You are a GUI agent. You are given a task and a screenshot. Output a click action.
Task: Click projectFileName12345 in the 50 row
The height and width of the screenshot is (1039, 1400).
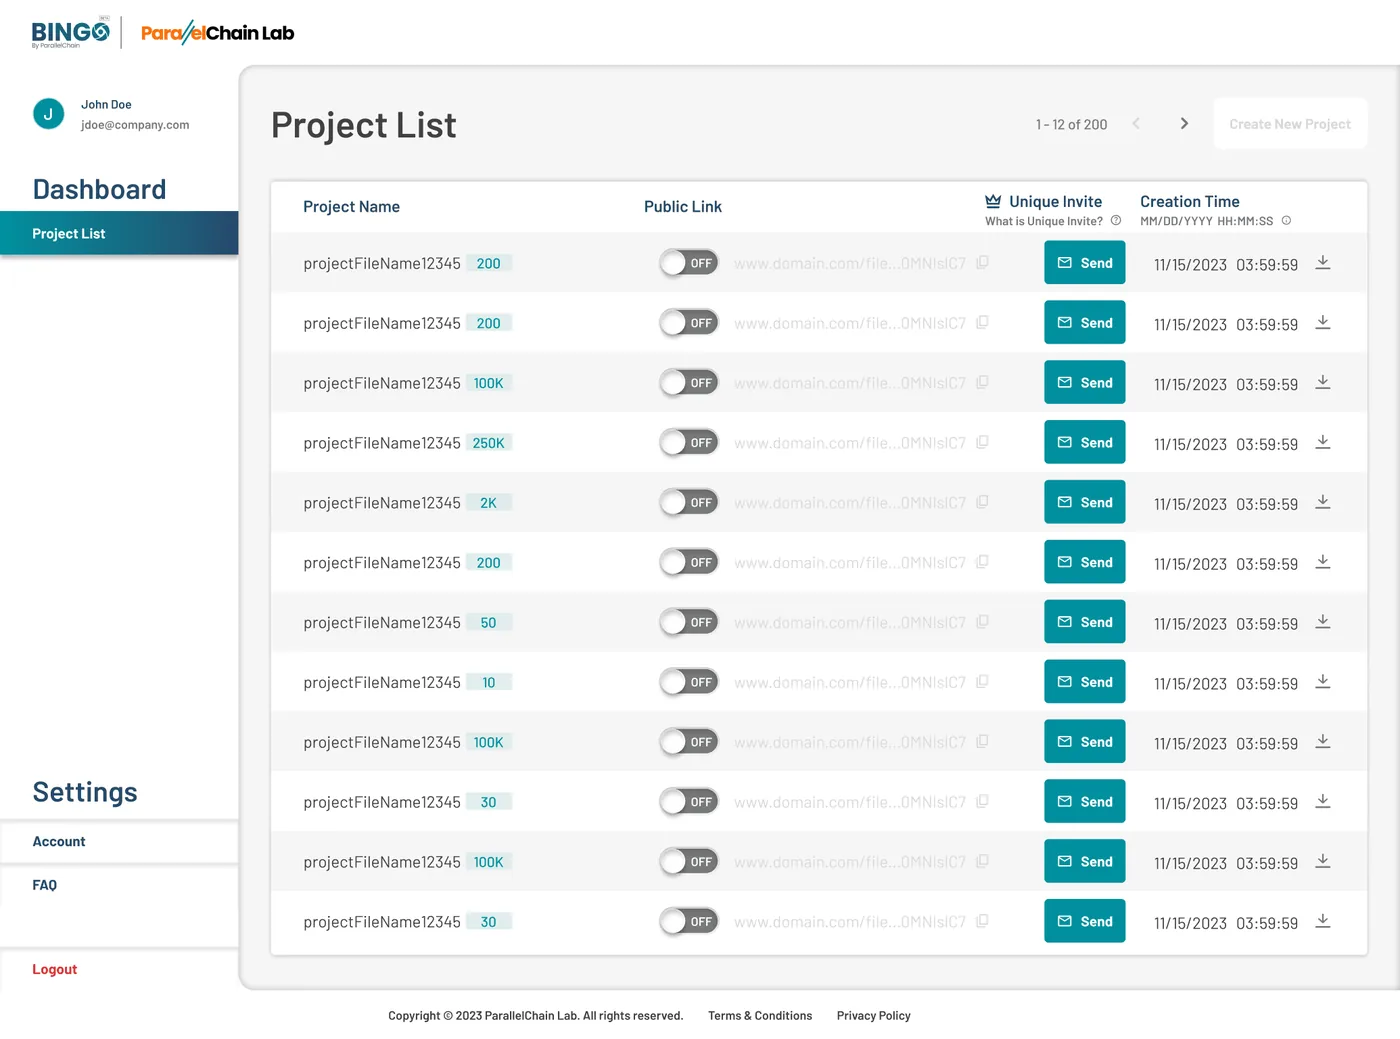coord(382,622)
